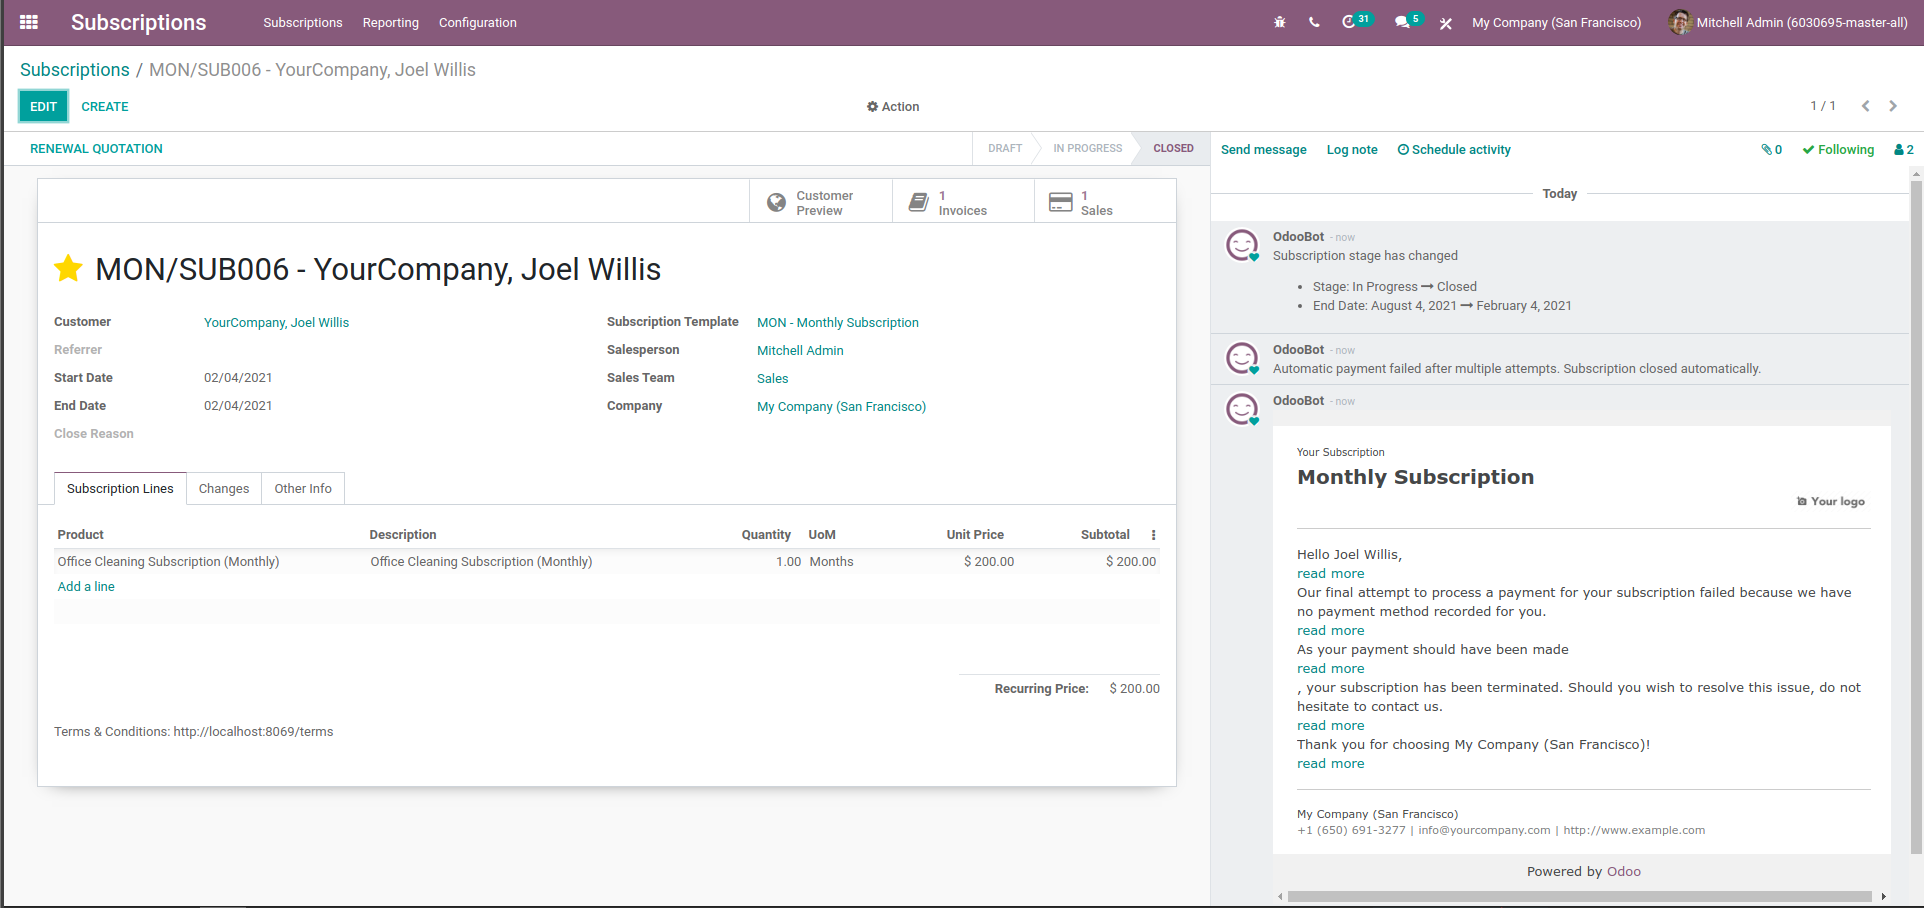Click Send message in chatter
Screen dimensions: 1924x908
(1264, 150)
